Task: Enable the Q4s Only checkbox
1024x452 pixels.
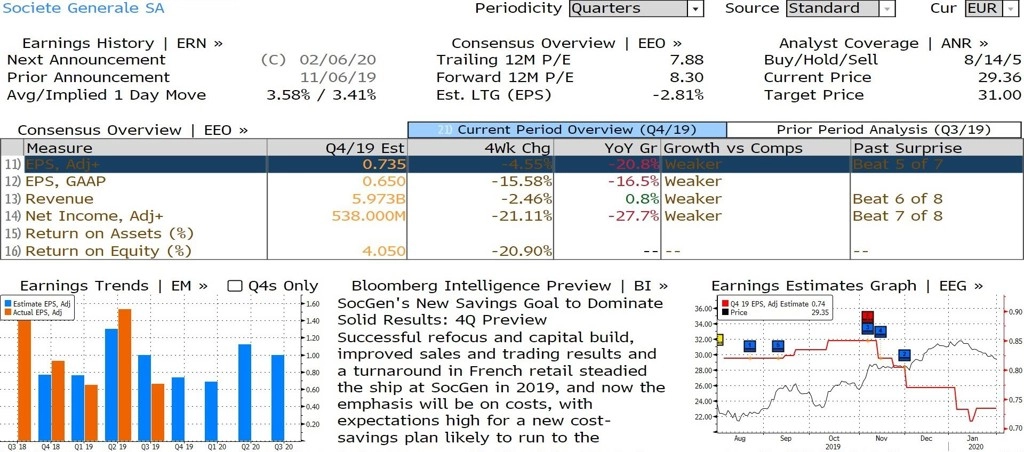Action: point(234,286)
